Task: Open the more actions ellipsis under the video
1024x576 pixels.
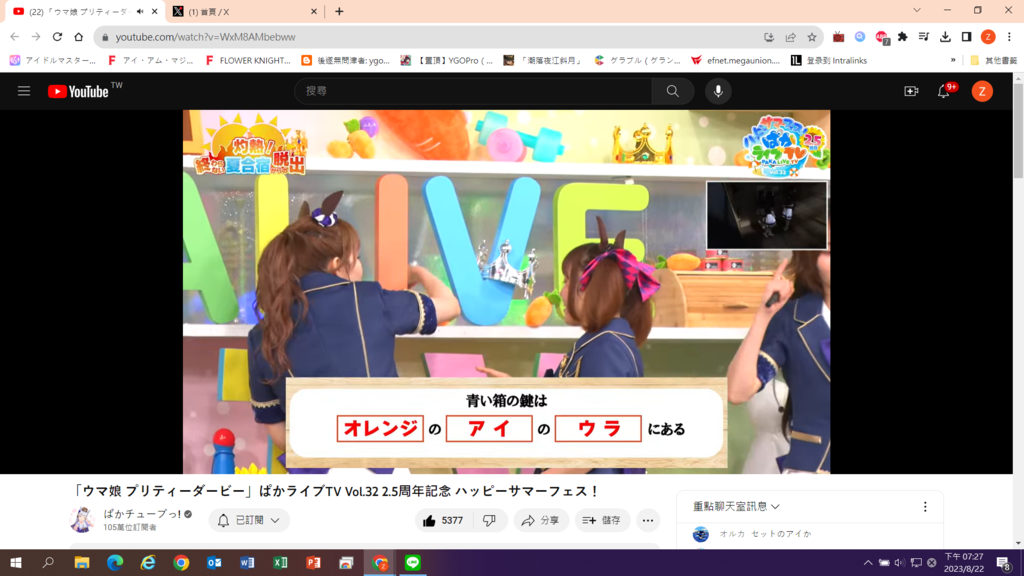Action: click(648, 520)
